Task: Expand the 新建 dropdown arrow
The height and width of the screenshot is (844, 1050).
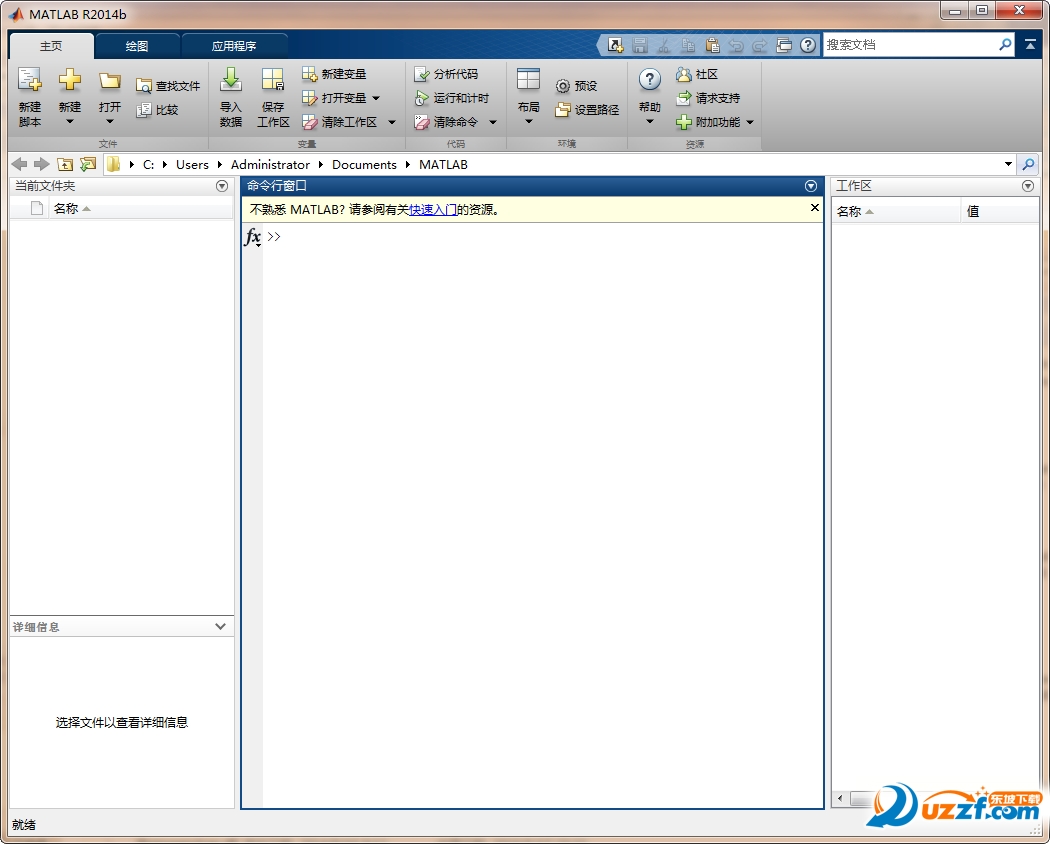Action: [x=70, y=122]
